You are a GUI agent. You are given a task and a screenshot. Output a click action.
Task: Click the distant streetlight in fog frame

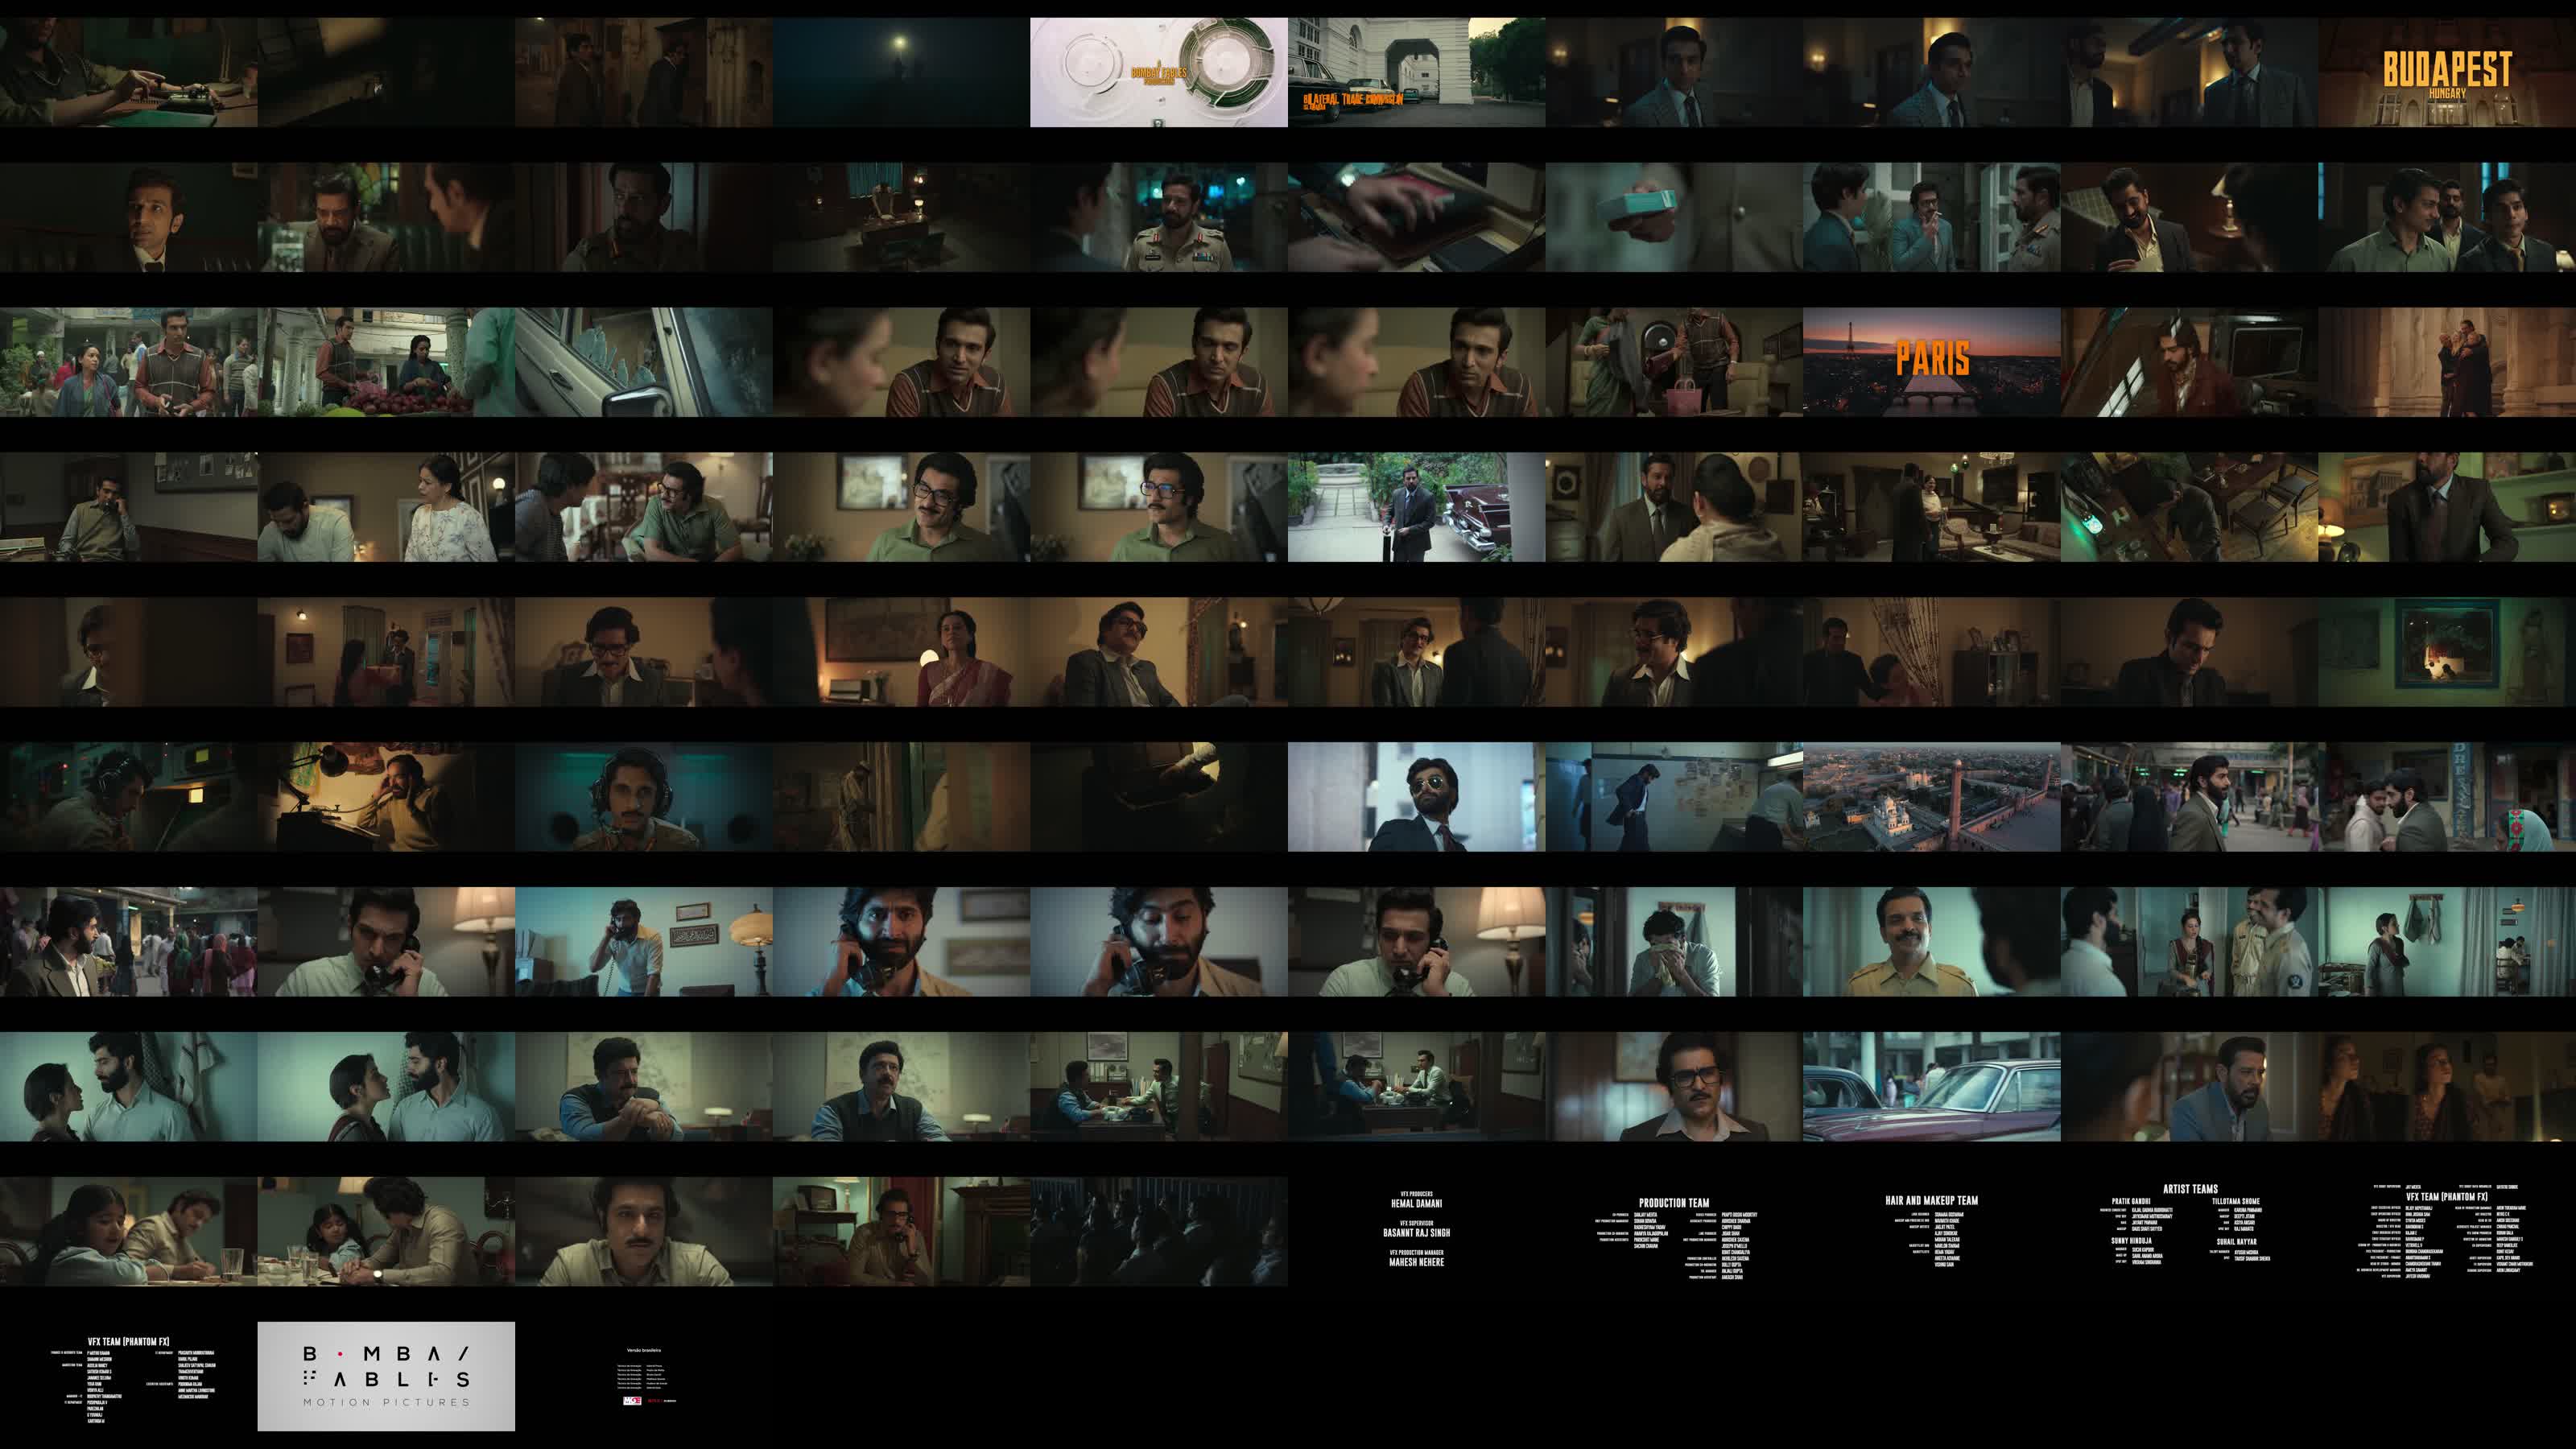(901, 72)
